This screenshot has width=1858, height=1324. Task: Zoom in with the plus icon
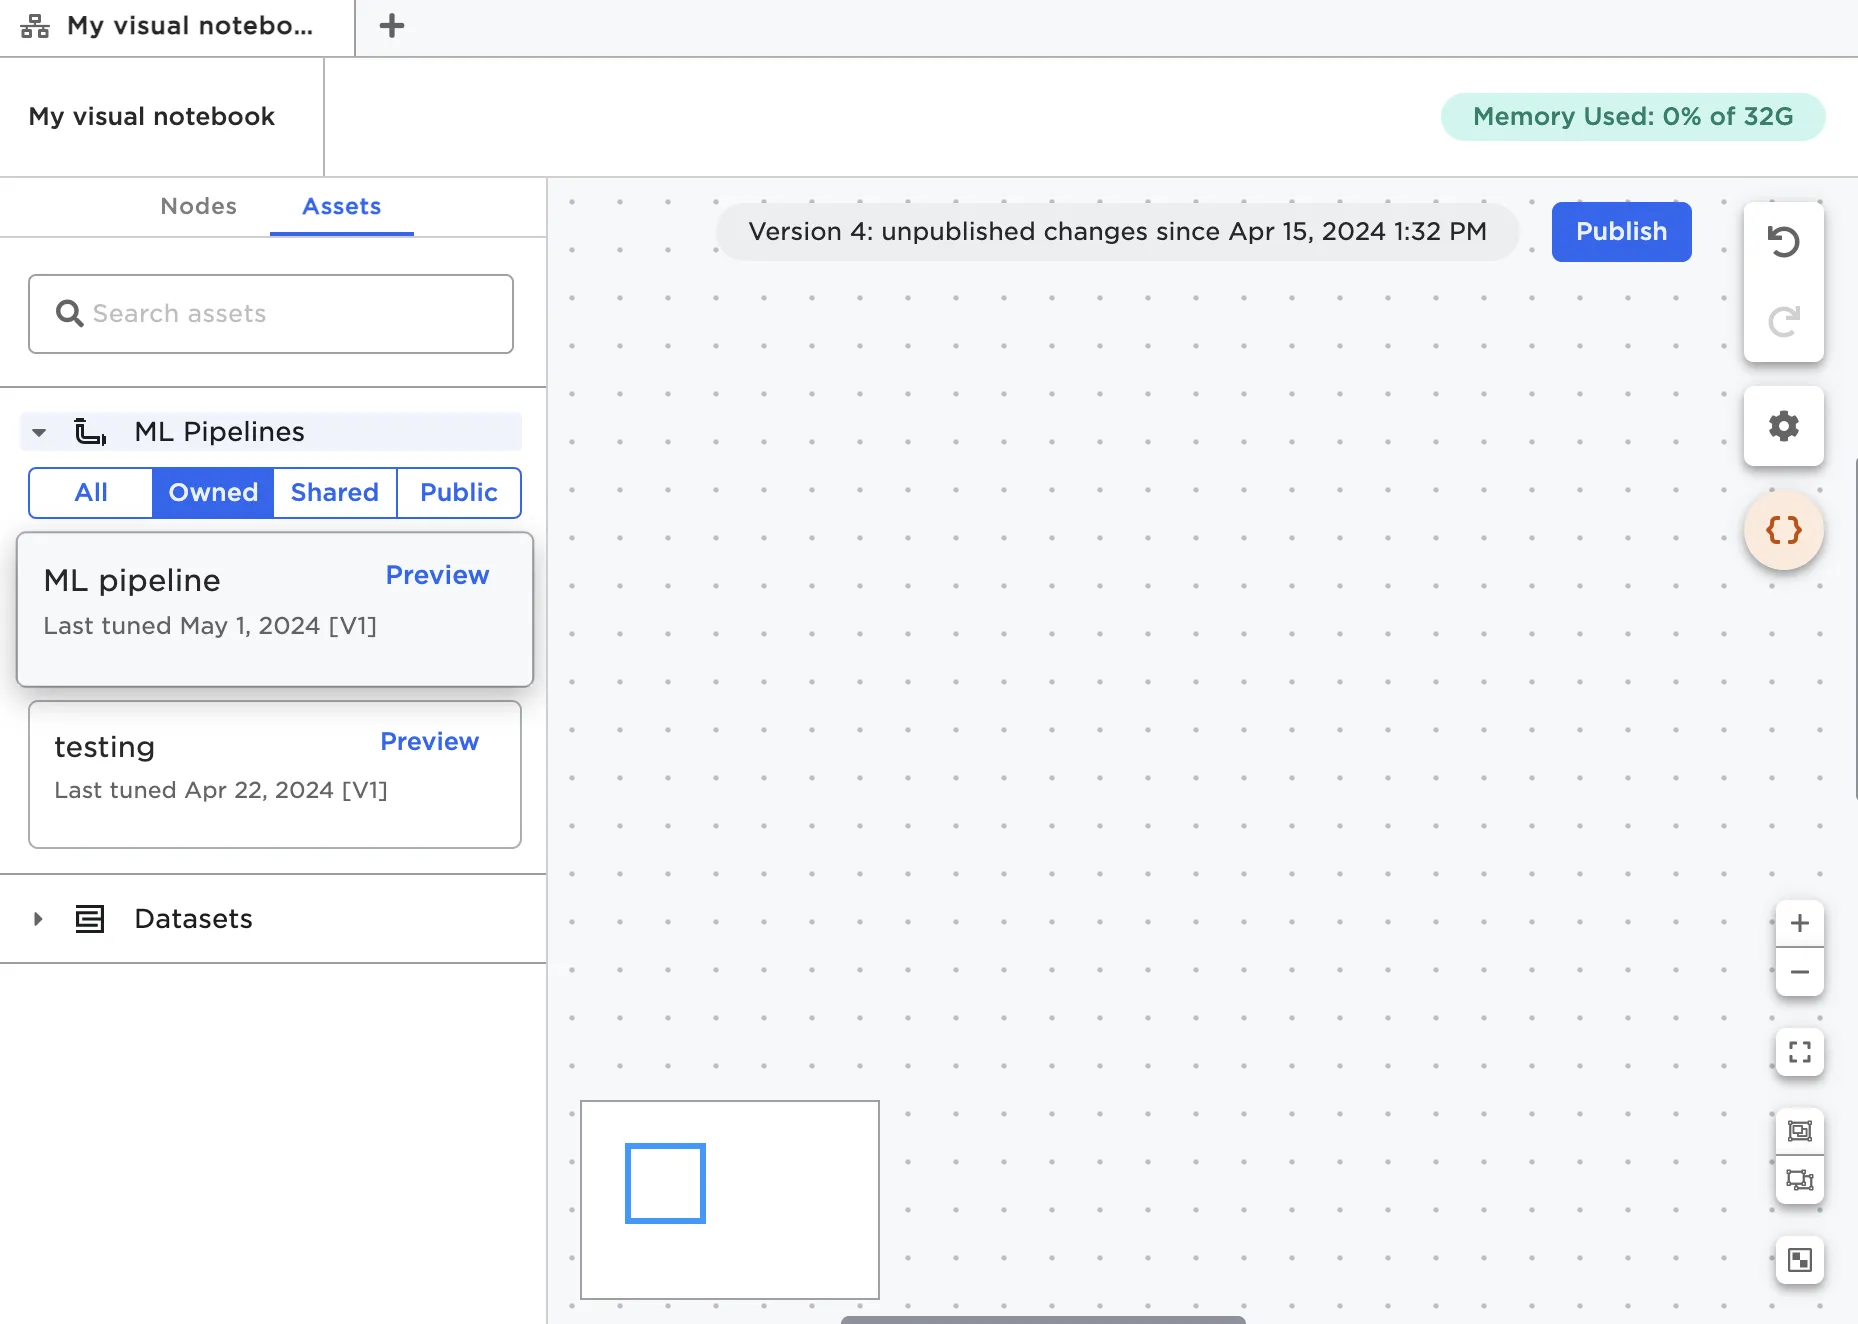click(x=1799, y=923)
